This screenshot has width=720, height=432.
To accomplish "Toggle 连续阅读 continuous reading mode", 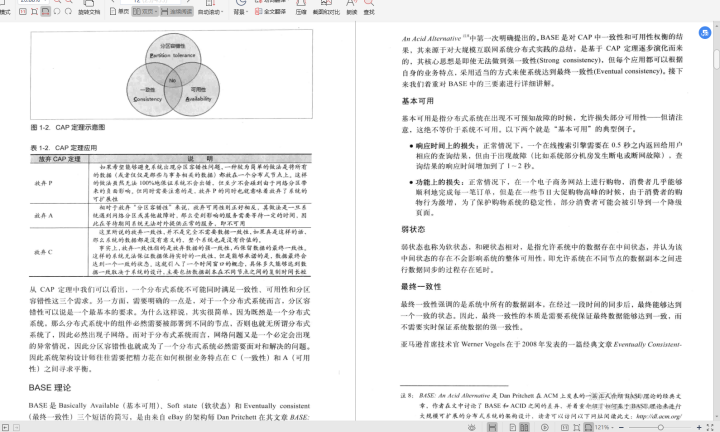I will [177, 11].
